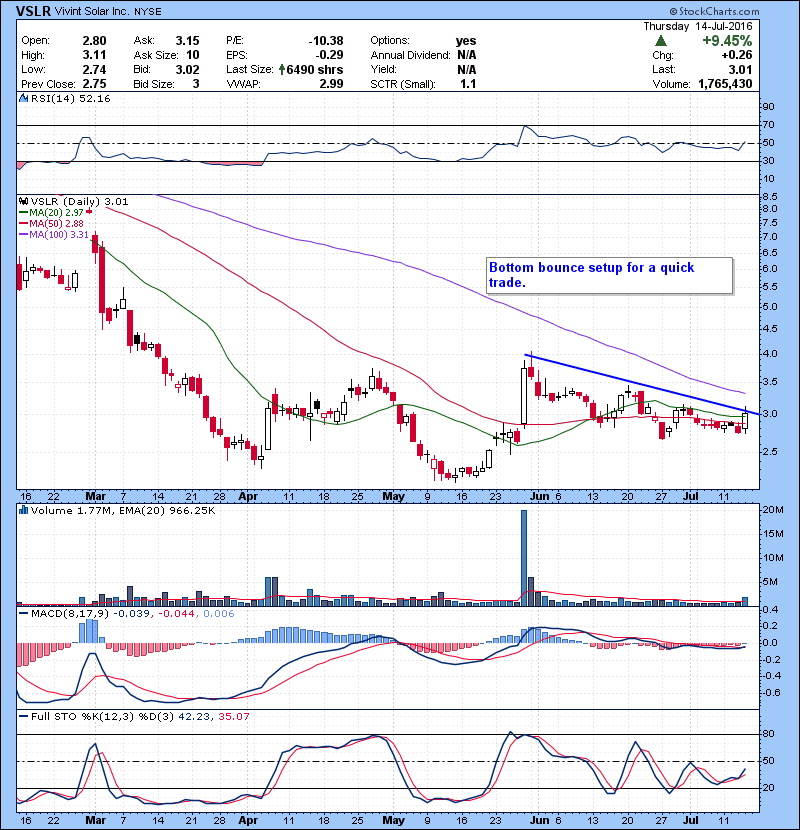Click the Bid Size value 3
Image resolution: width=800 pixels, height=830 pixels.
pos(196,84)
